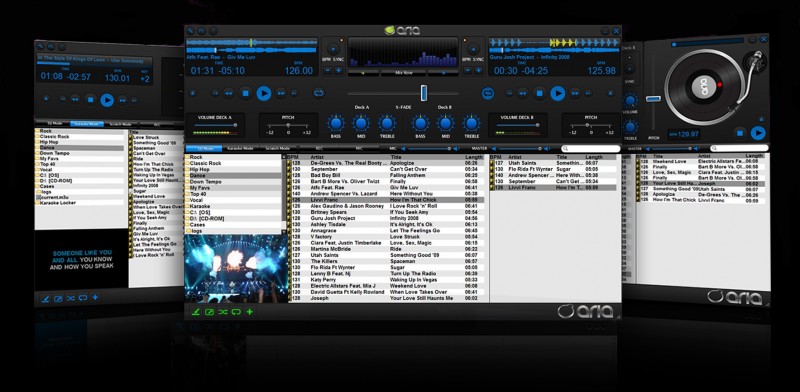The width and height of the screenshot is (800, 392).
Task: Click the green plus add icon
Action: click(x=249, y=311)
